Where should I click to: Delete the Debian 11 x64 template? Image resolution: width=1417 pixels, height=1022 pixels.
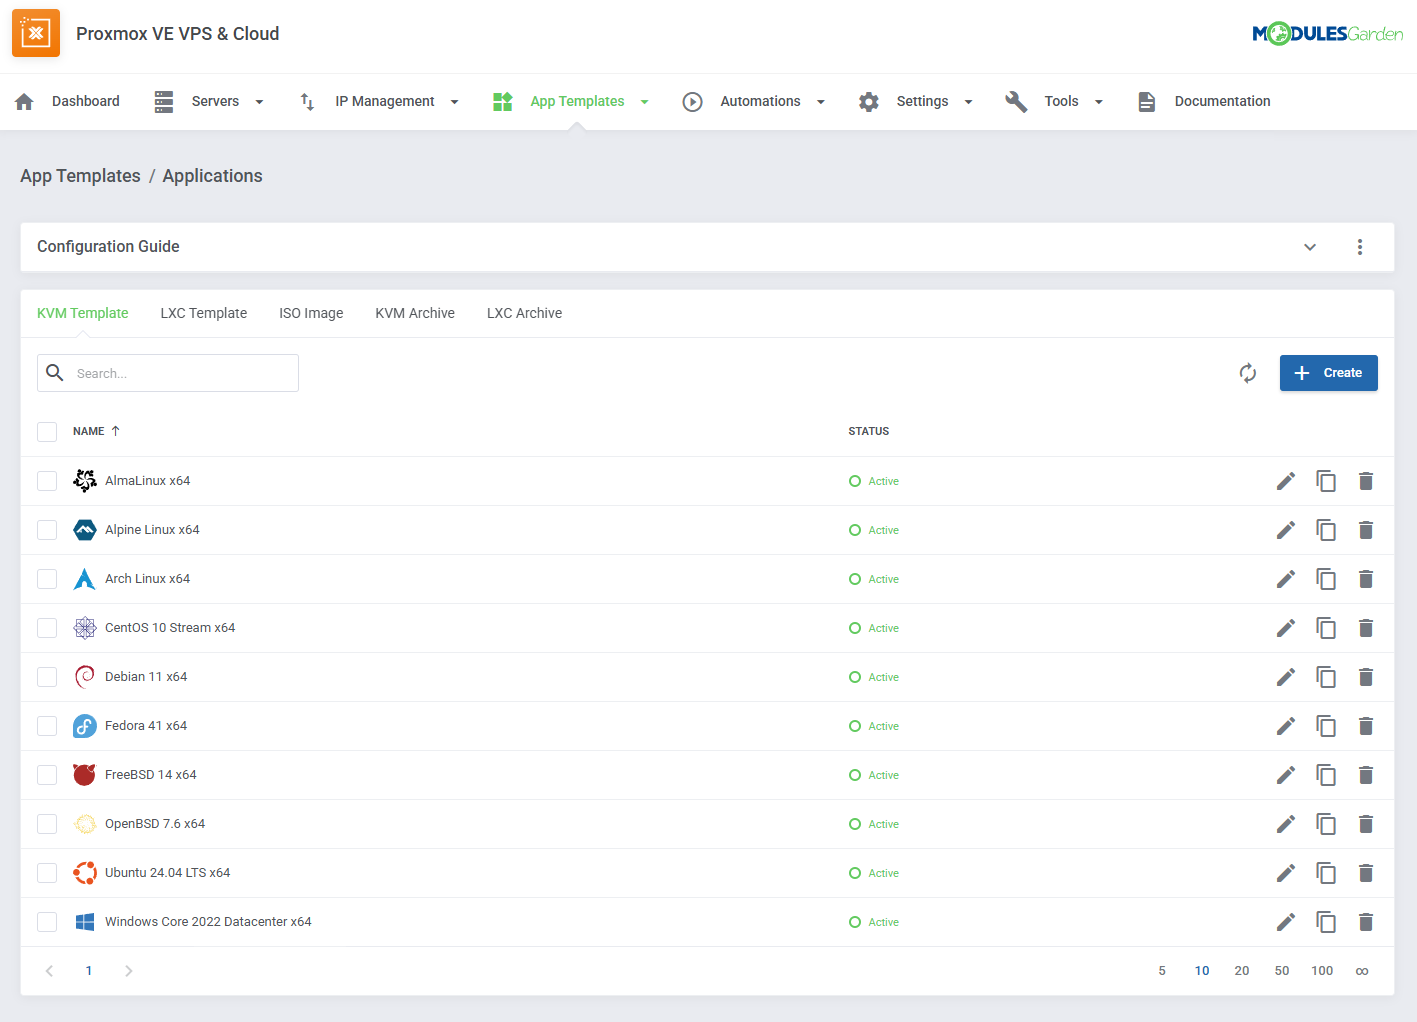pyautogui.click(x=1366, y=677)
